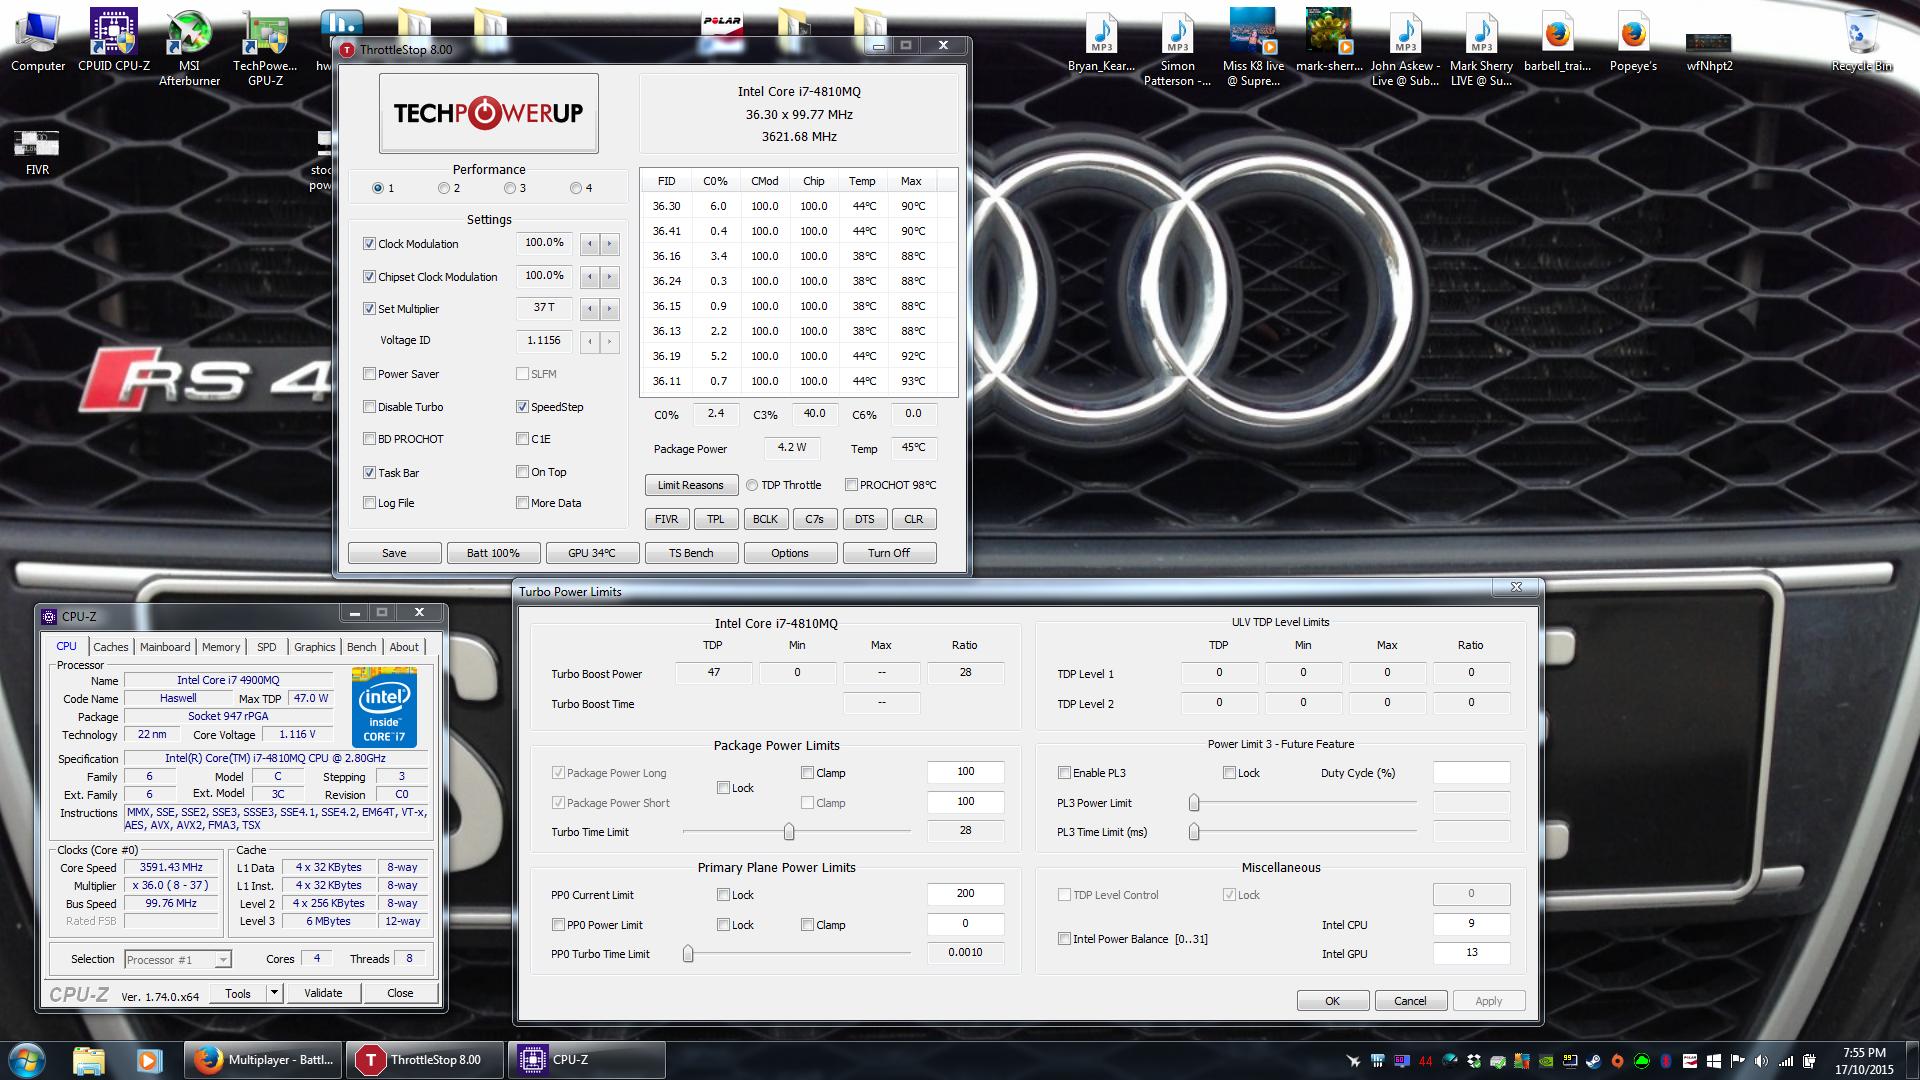Open Miss K8 live video file
Viewport: 1920px width, 1080px height.
click(1253, 48)
